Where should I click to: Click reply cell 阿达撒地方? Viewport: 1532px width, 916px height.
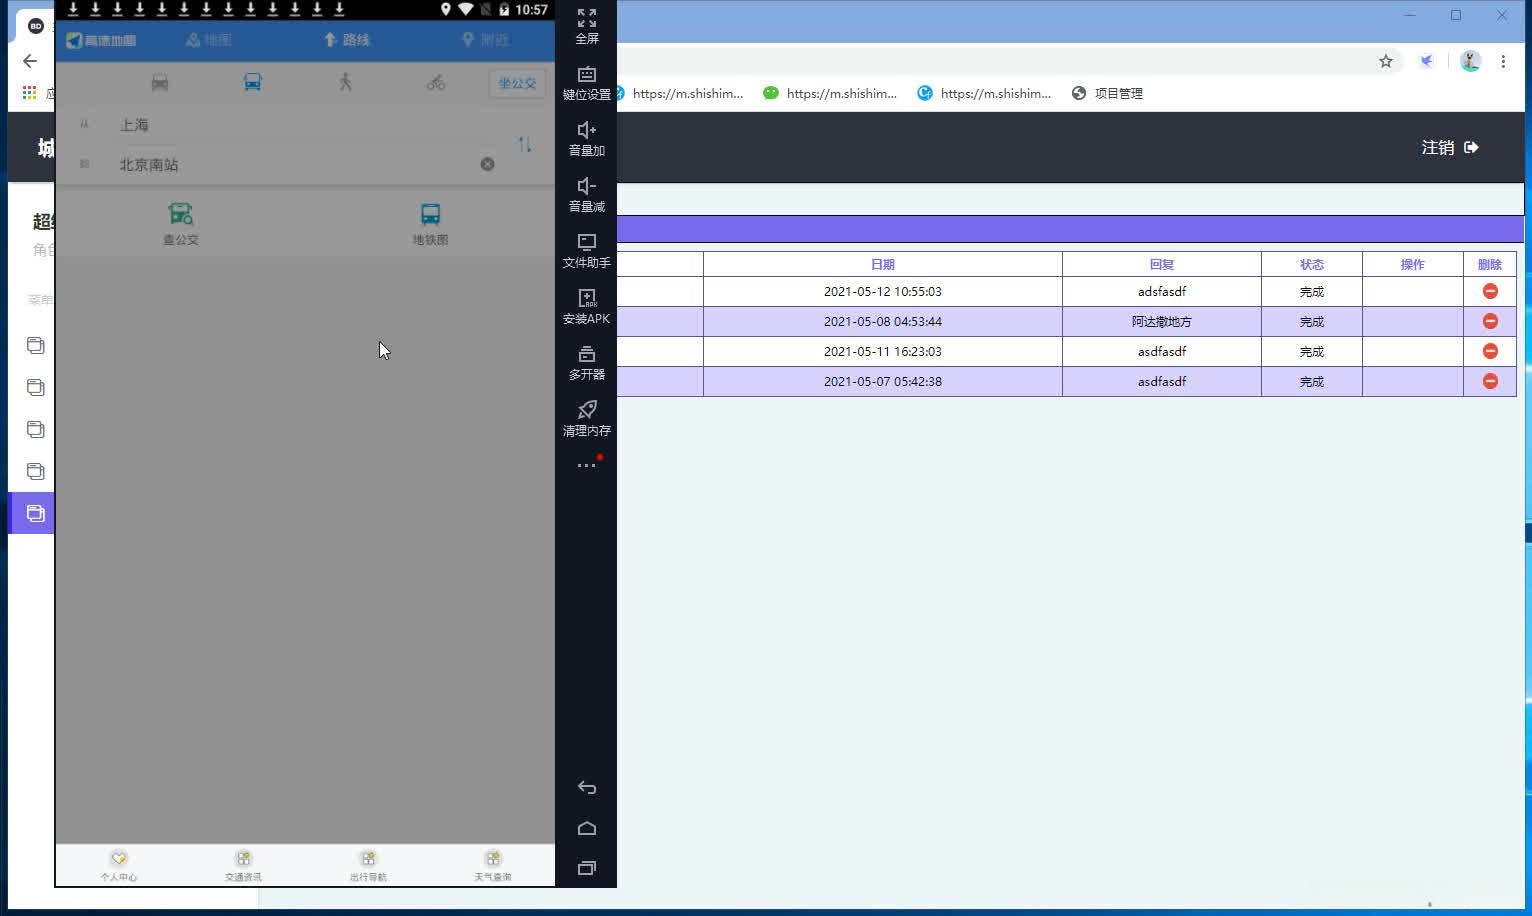tap(1162, 321)
